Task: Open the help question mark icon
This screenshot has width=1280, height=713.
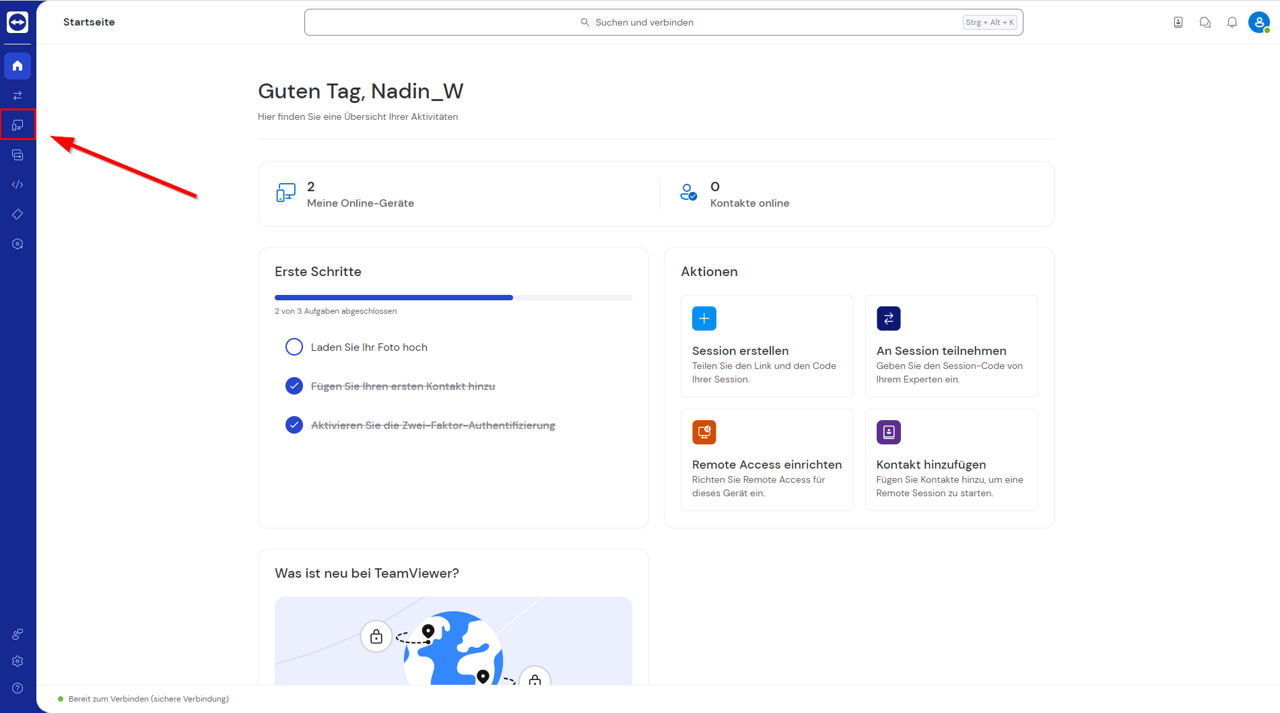Action: pyautogui.click(x=17, y=689)
